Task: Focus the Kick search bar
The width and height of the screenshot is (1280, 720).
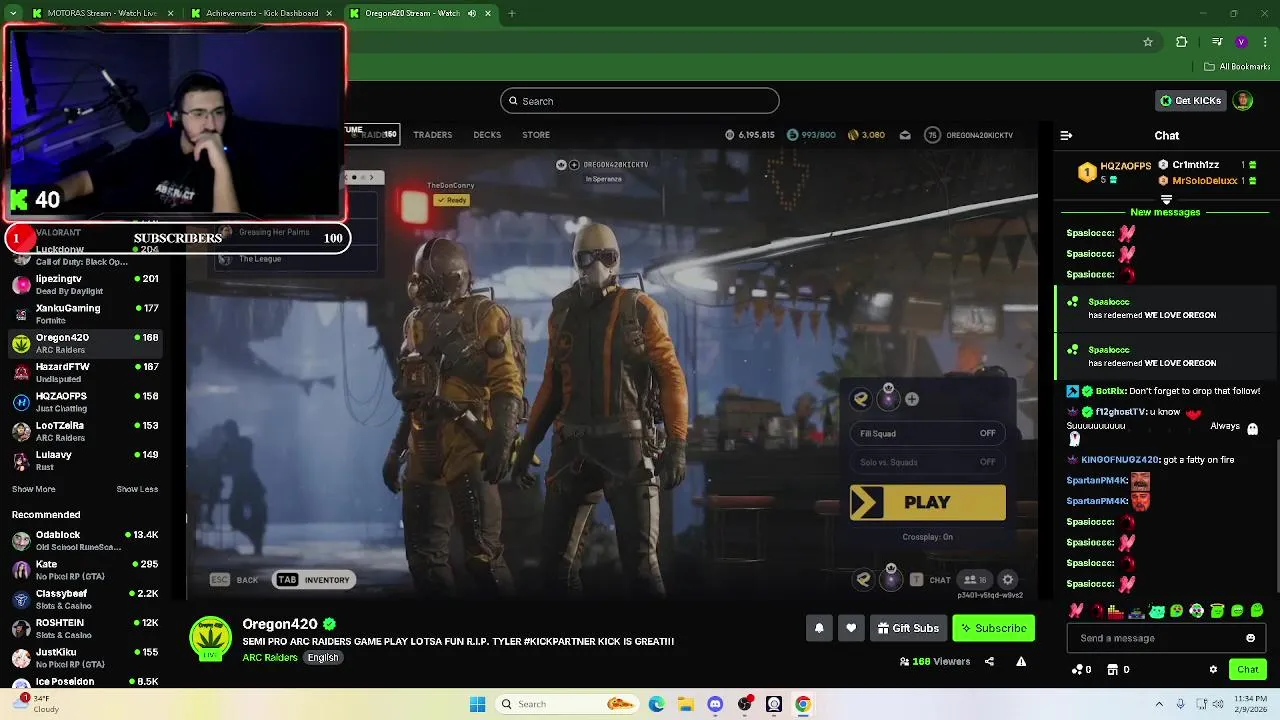Action: (640, 101)
